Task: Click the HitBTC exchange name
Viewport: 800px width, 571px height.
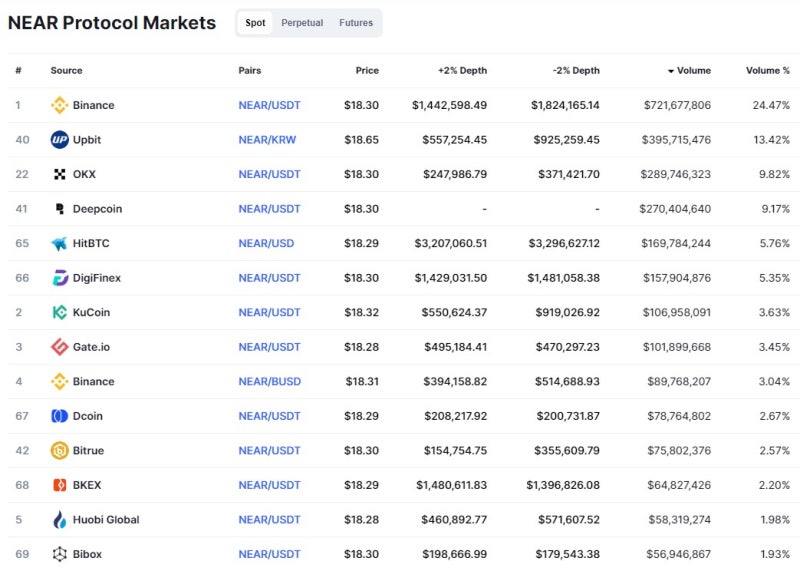Action: 91,243
